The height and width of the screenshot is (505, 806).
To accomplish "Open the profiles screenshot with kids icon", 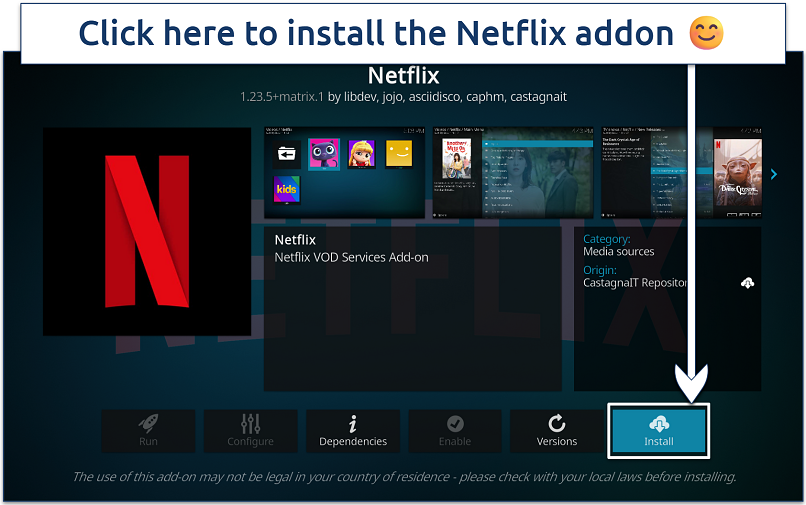I will click(x=344, y=172).
